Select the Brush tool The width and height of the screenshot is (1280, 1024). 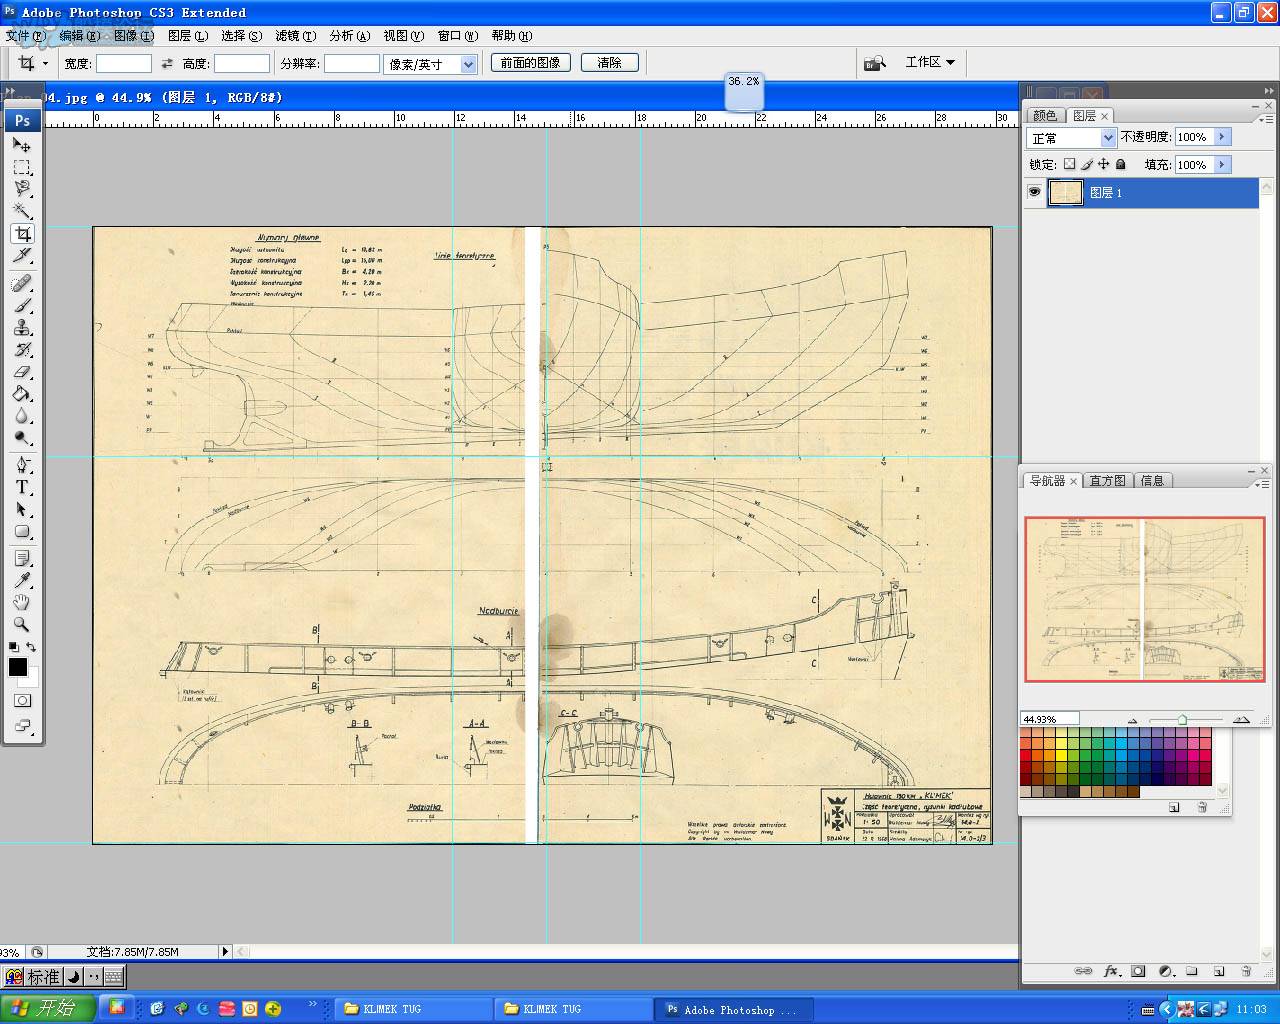click(22, 306)
